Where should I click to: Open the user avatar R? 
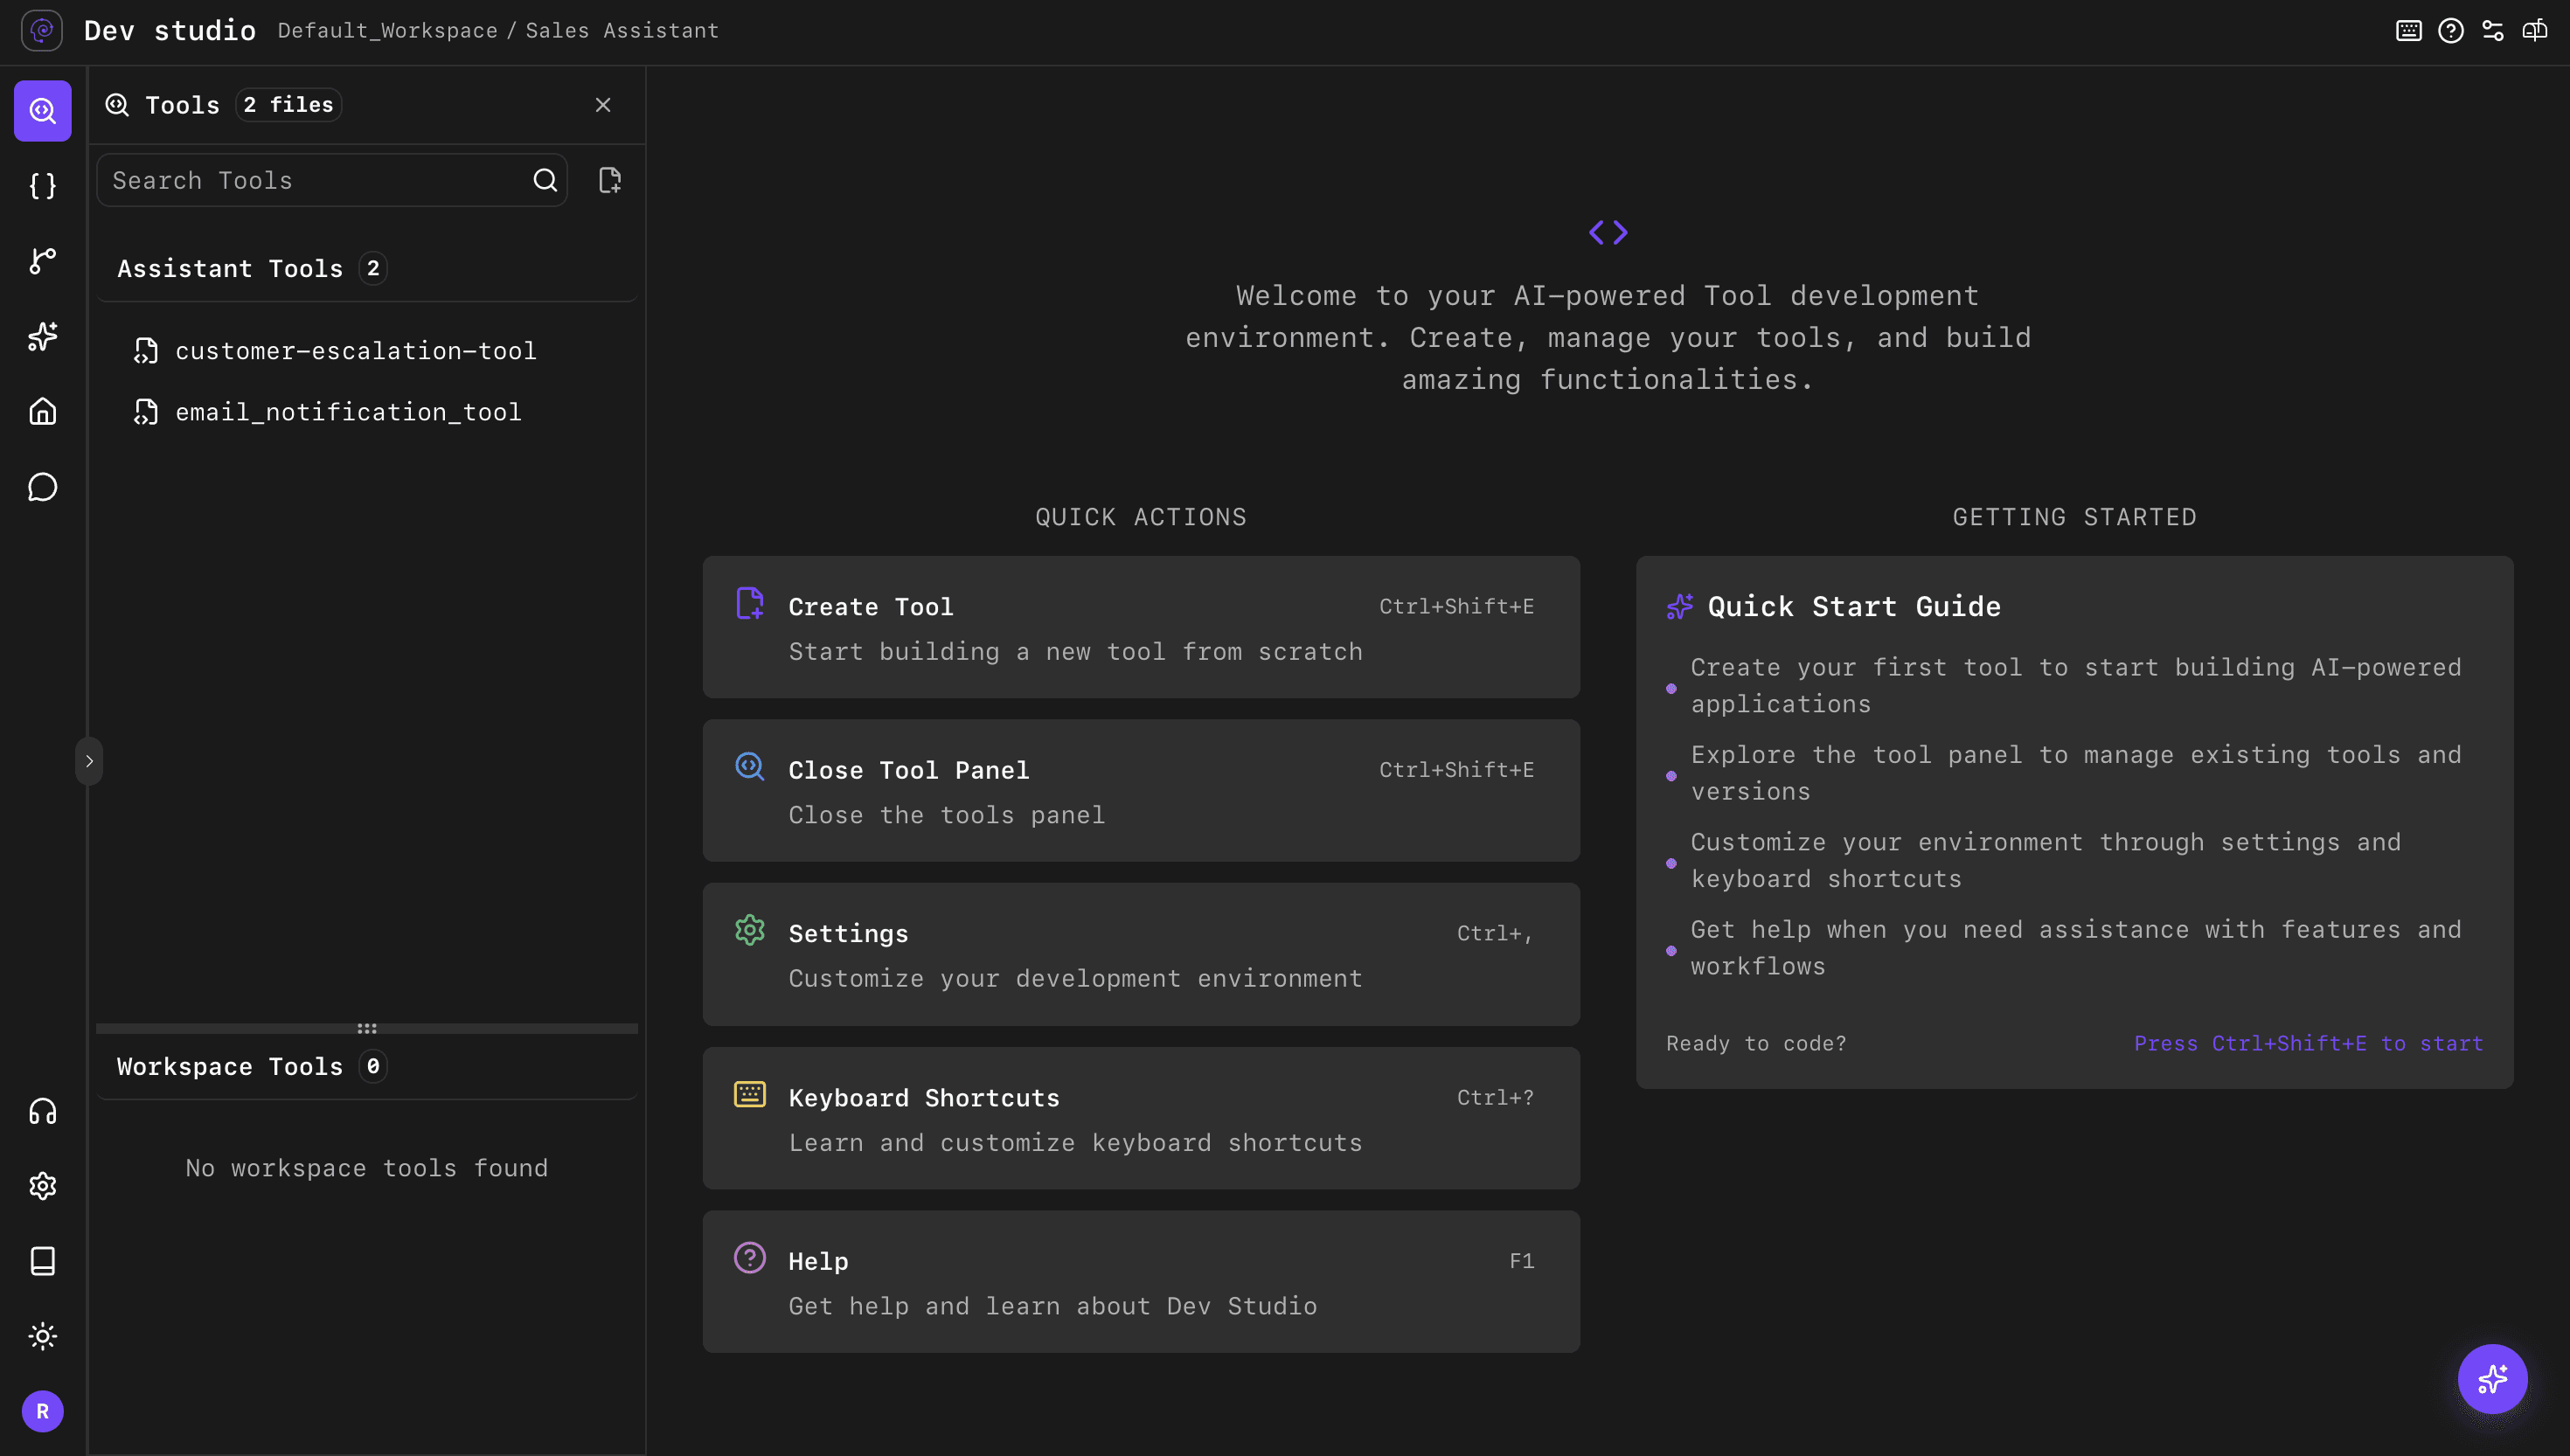pos(42,1411)
